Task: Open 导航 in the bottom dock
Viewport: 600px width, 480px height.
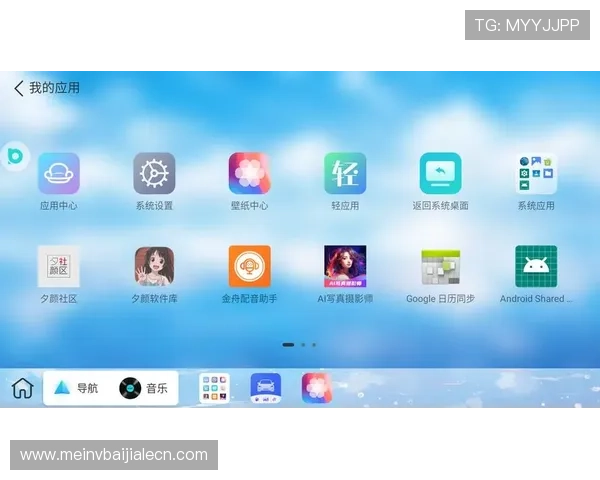Action: 76,388
